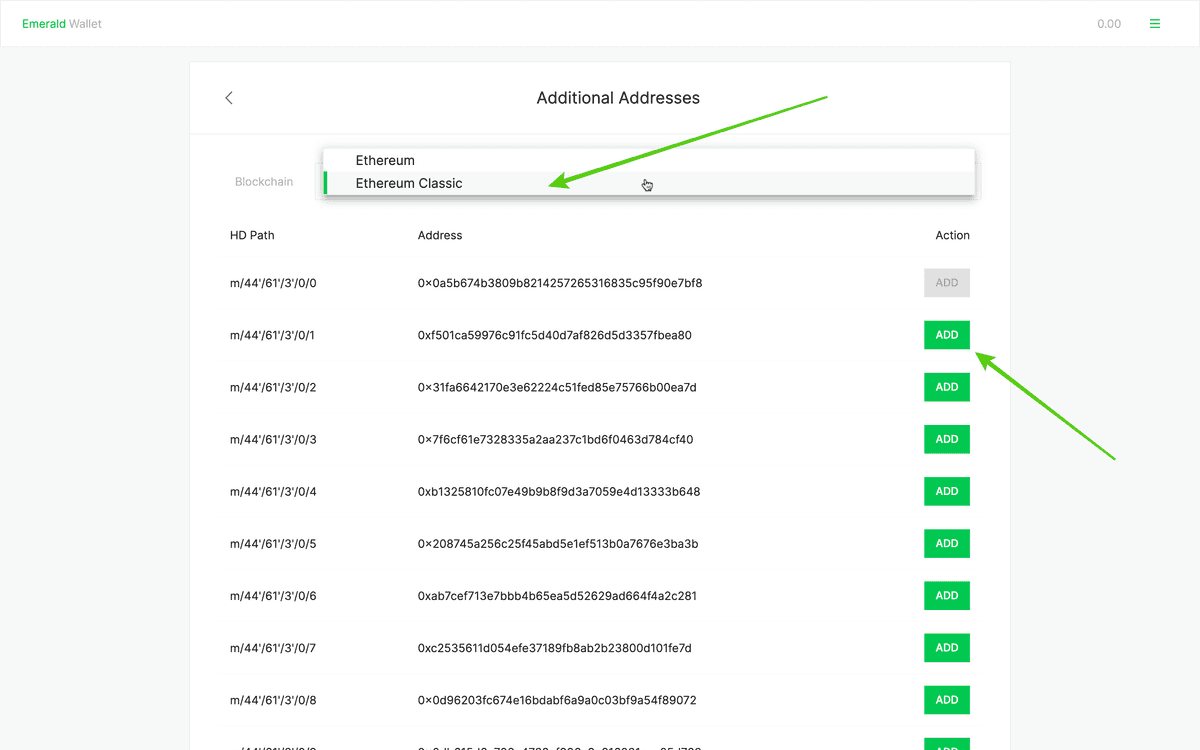Open the hamburger menu icon
1200x750 pixels.
point(1155,23)
